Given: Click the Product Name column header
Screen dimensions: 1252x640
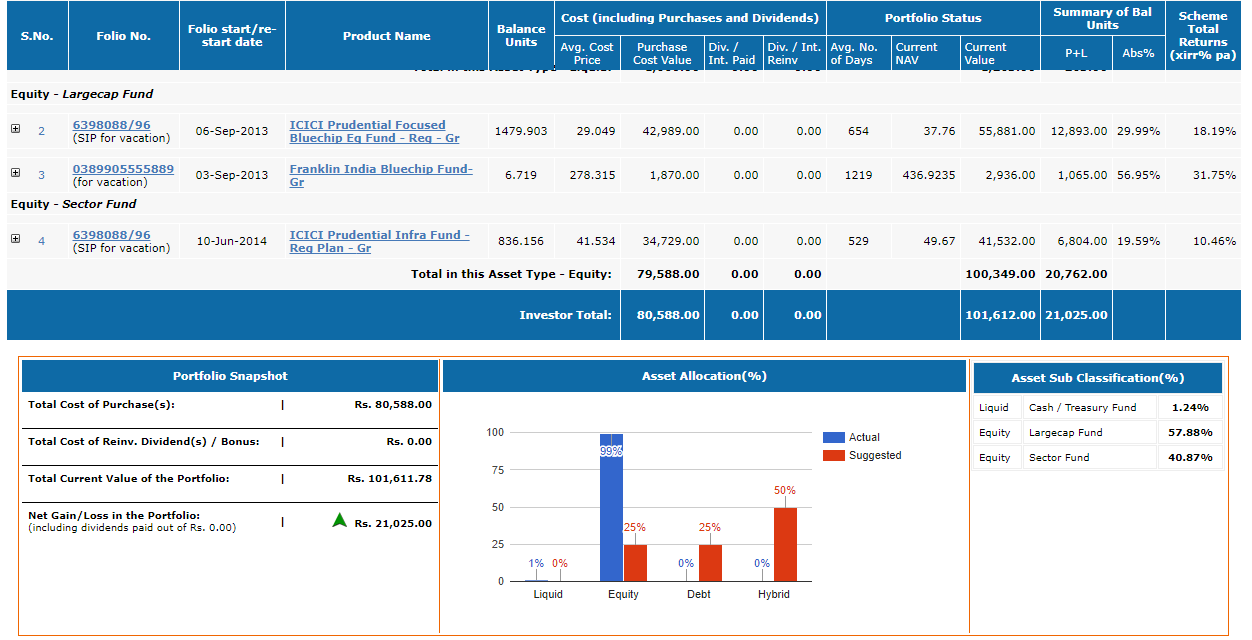Looking at the screenshot, I should point(387,36).
